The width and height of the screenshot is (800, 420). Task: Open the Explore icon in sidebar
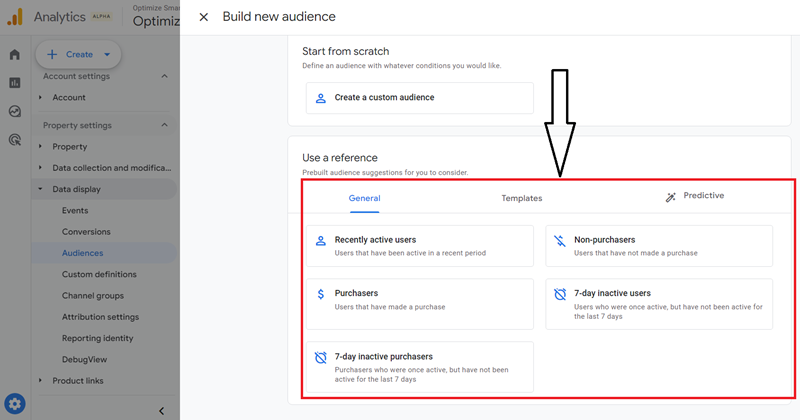coord(15,111)
